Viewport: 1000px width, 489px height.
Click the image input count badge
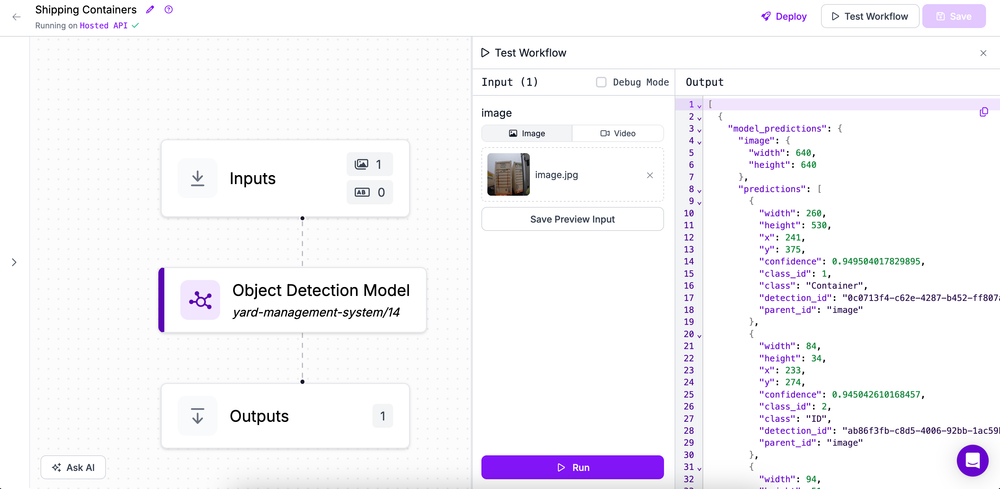click(x=370, y=164)
